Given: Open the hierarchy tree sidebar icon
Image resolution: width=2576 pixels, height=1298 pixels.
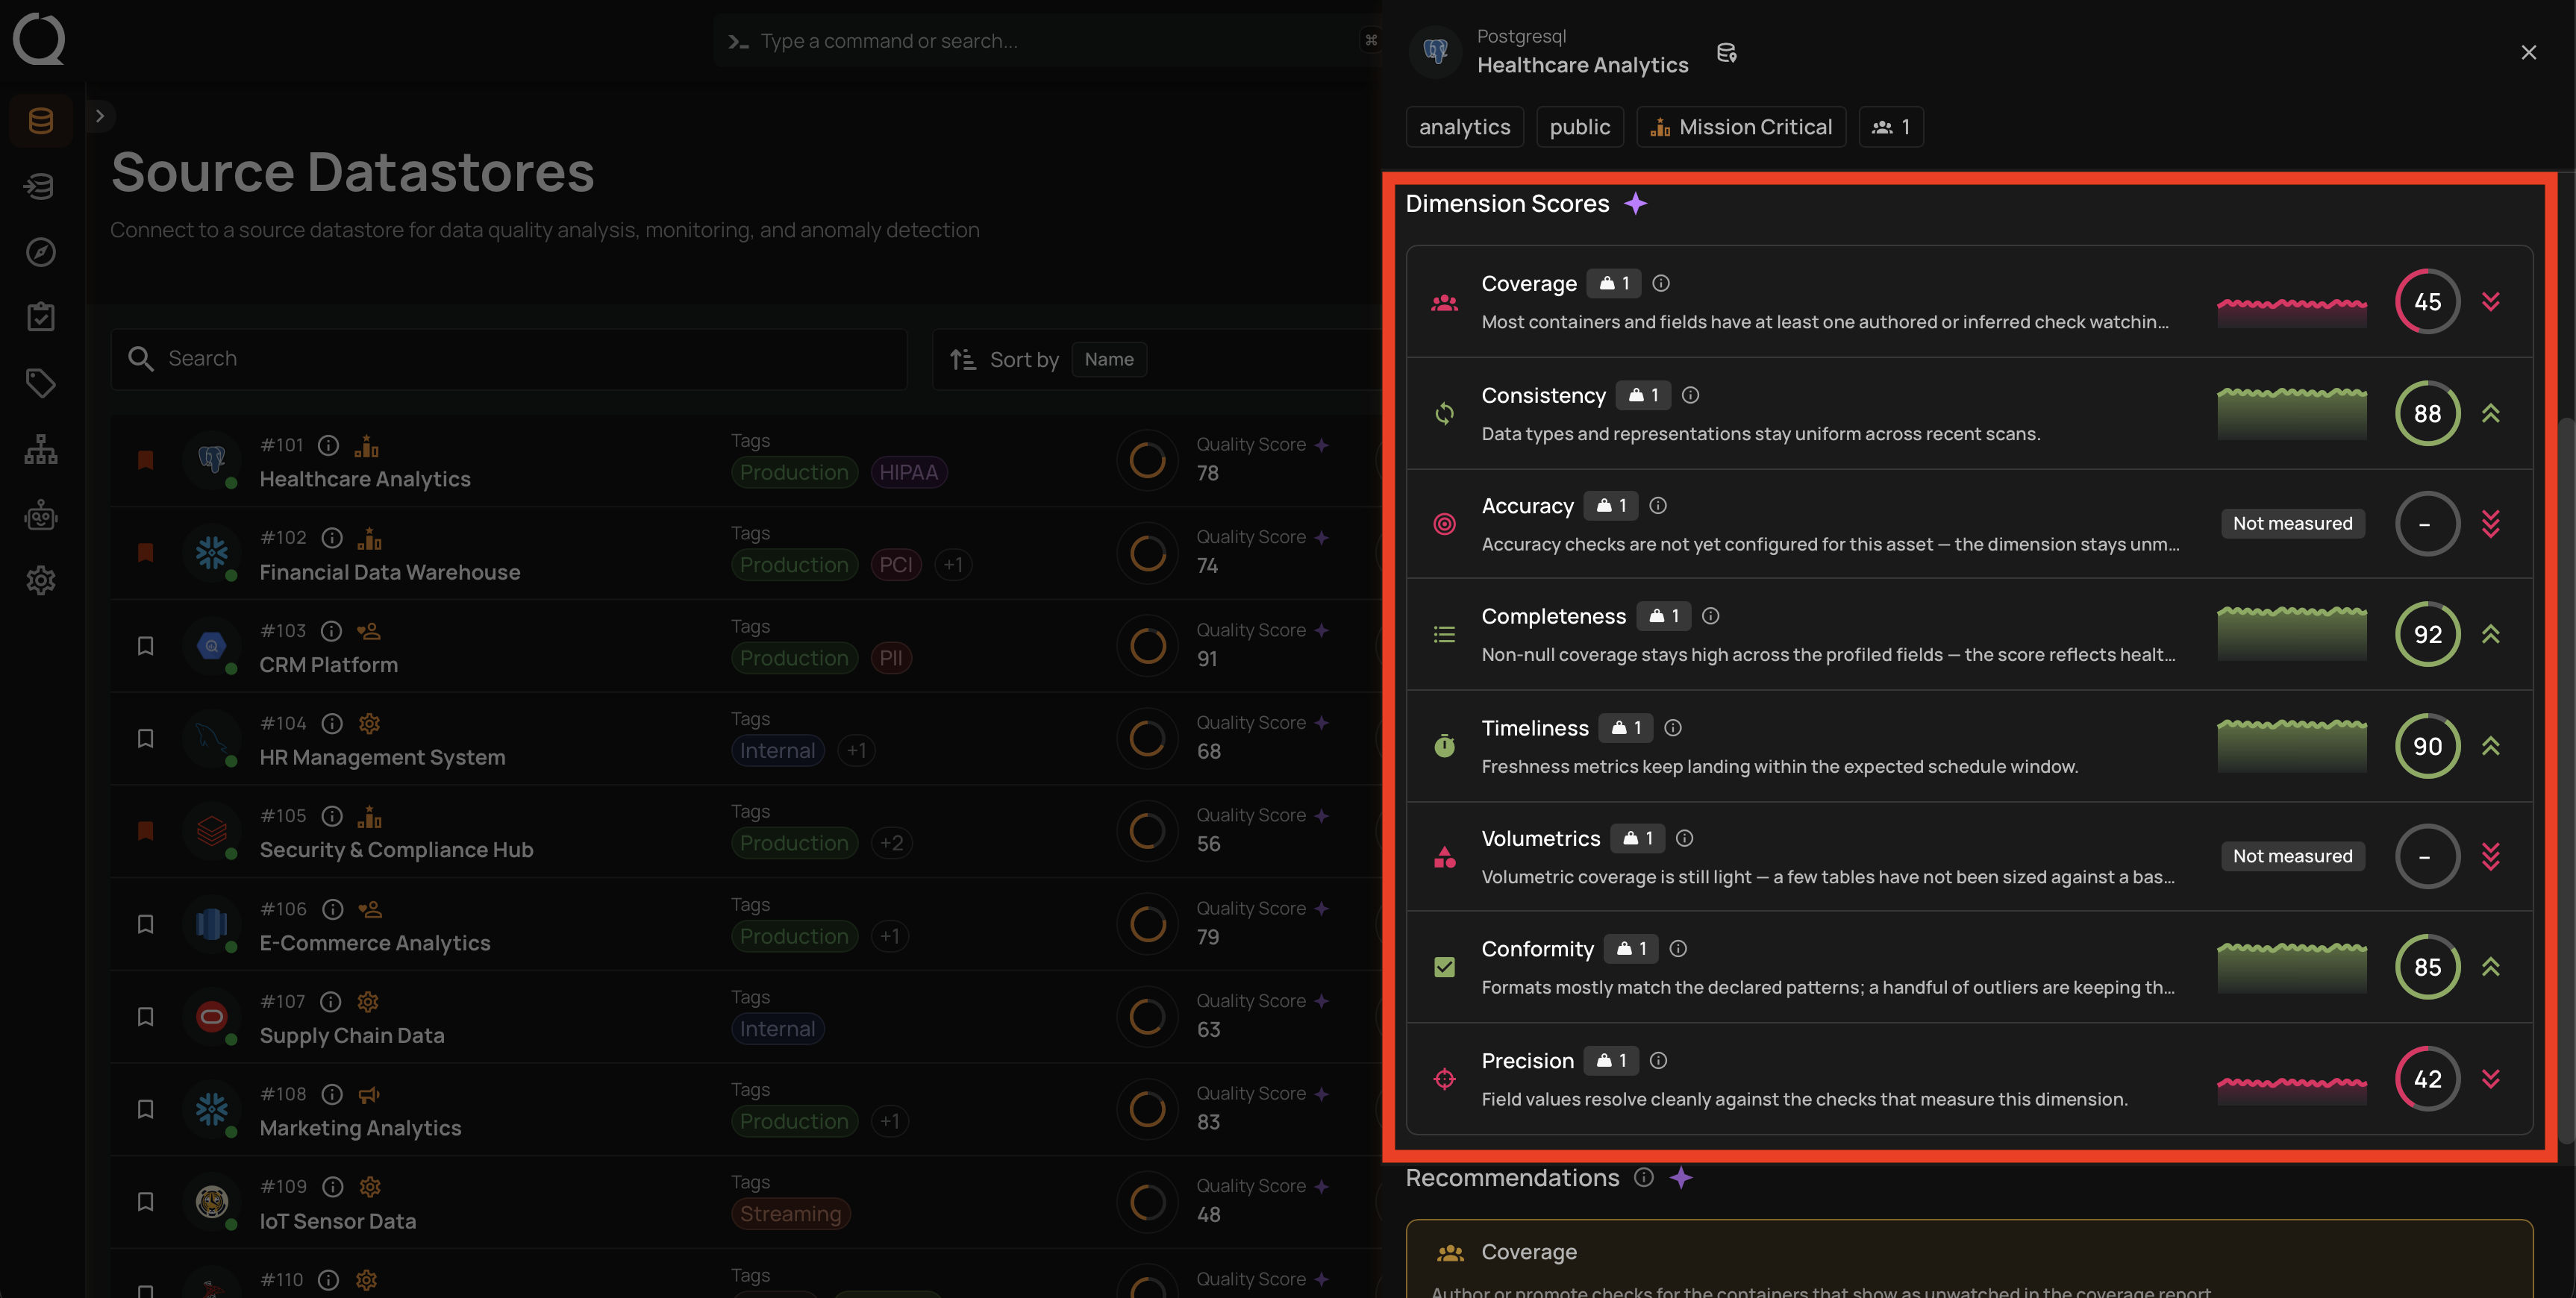Looking at the screenshot, I should point(41,449).
